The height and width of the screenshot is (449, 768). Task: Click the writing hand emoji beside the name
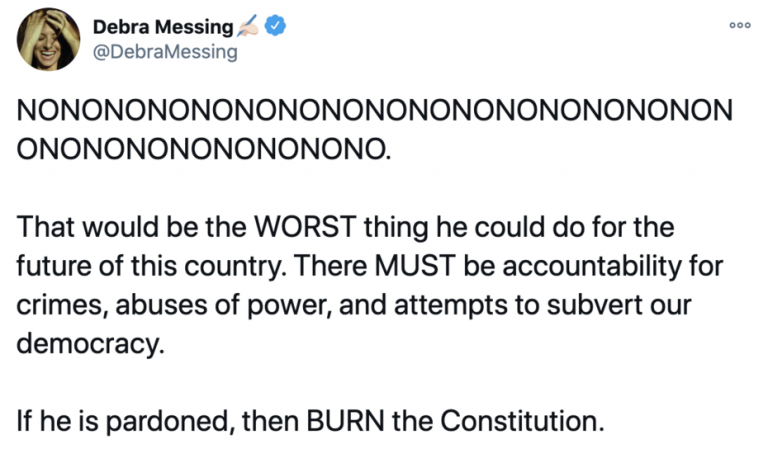pyautogui.click(x=248, y=27)
